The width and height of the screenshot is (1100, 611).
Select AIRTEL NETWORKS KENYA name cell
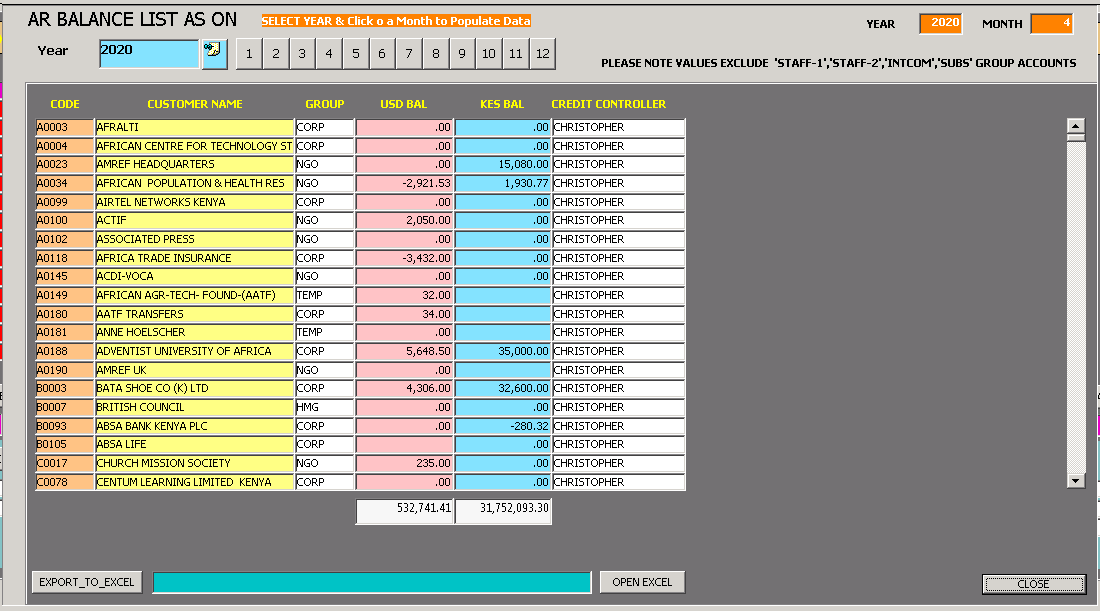[194, 202]
